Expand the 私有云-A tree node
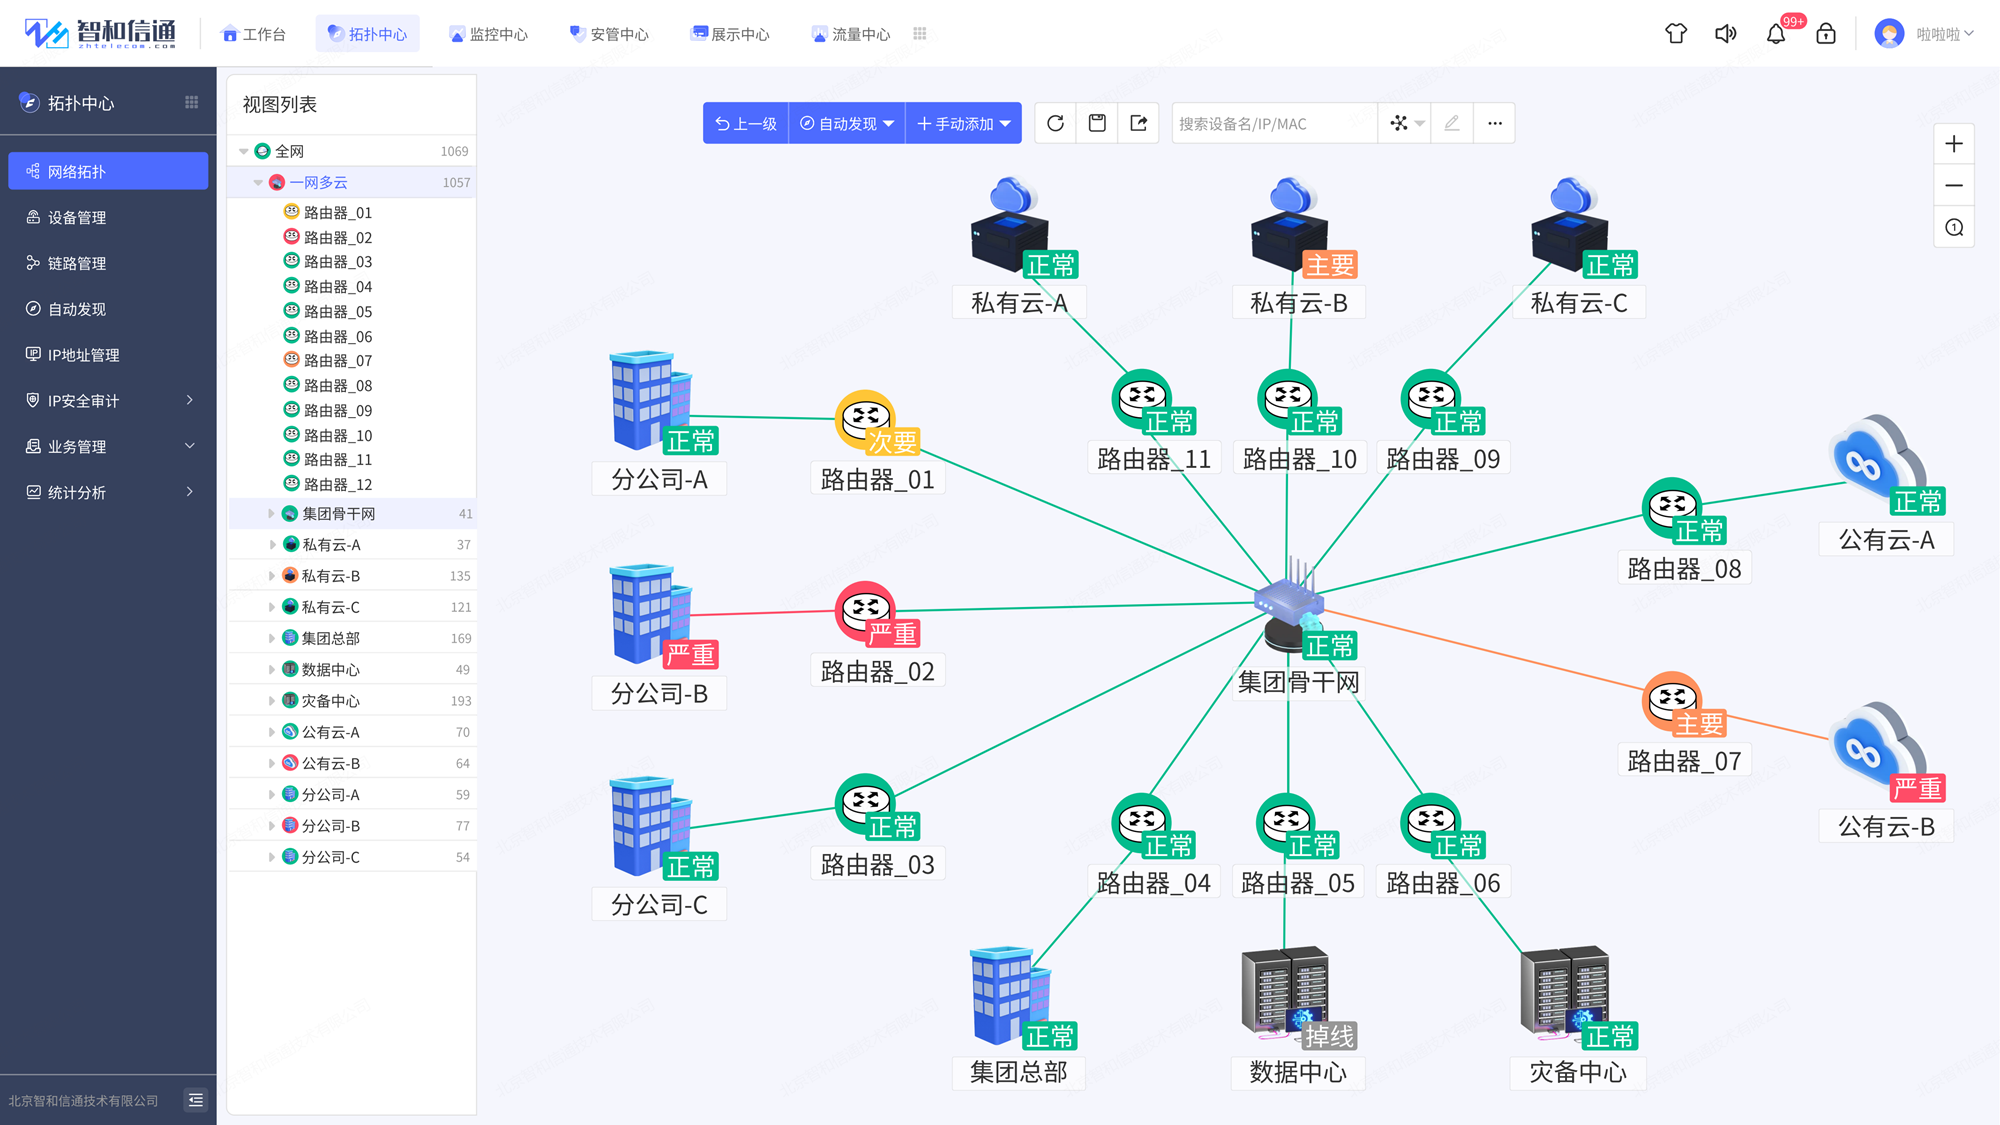This screenshot has width=2000, height=1125. pos(272,544)
